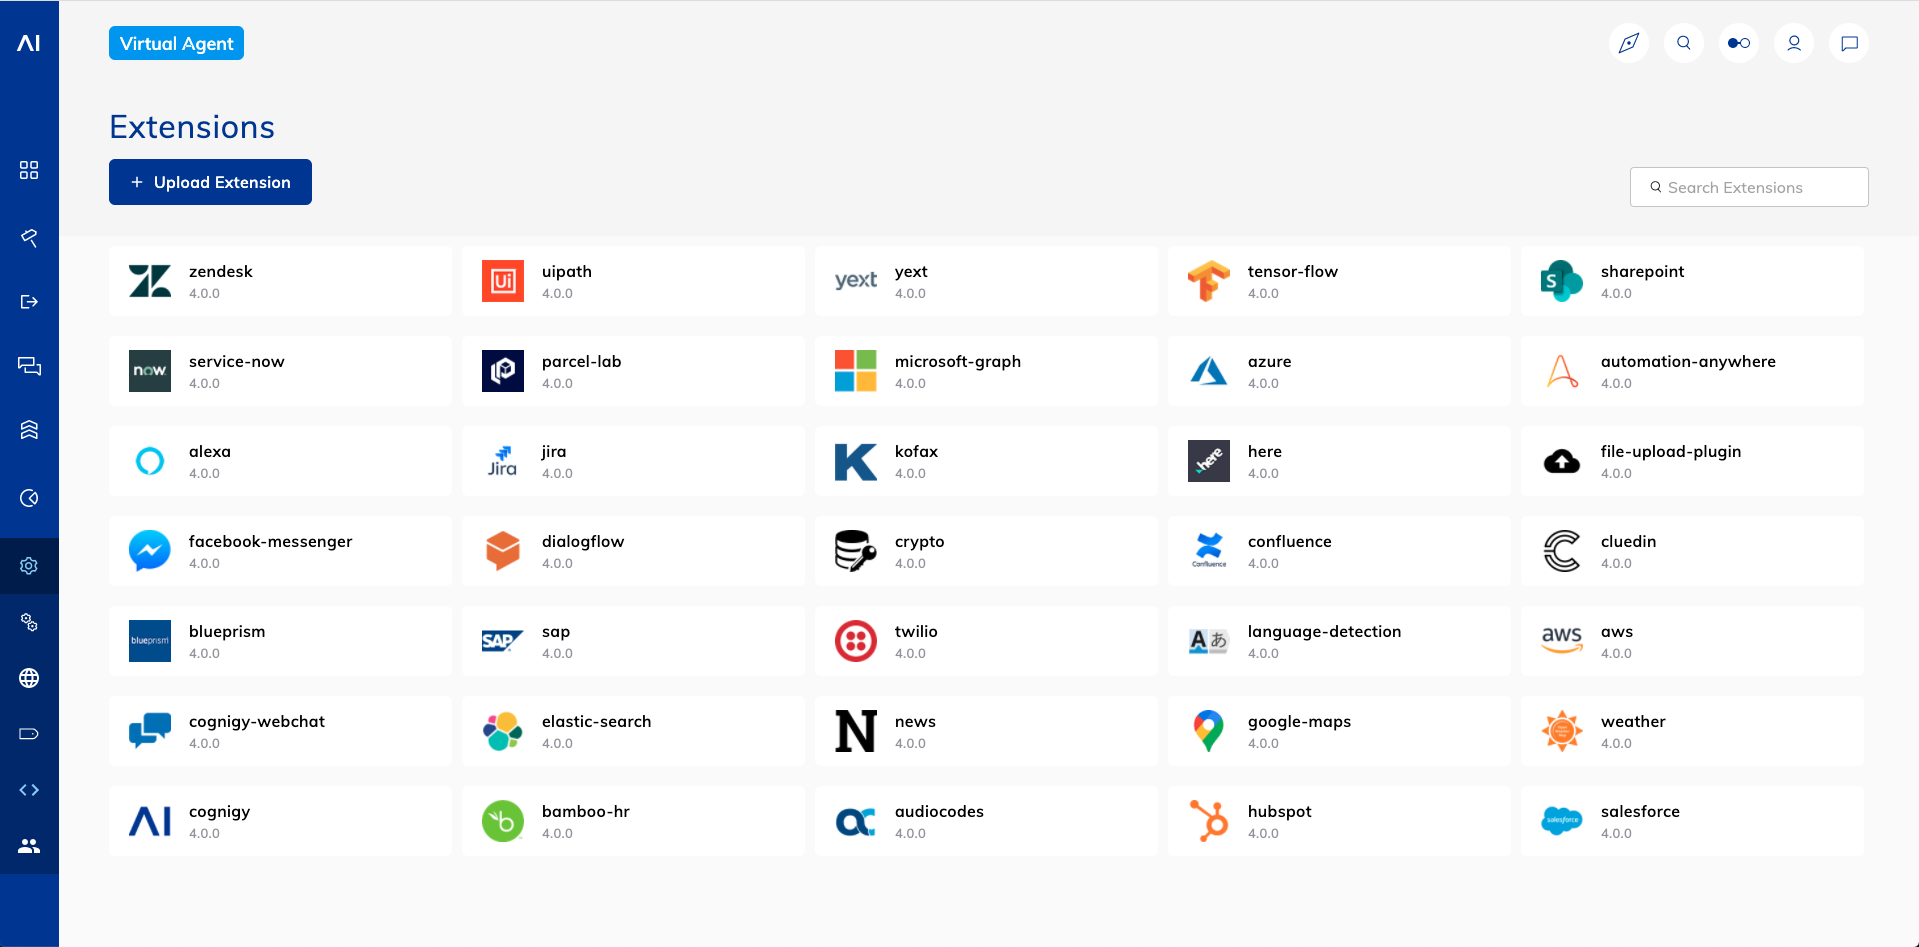1919x947 pixels.
Task: Click the Microsoft Graph logo icon
Action: point(856,371)
